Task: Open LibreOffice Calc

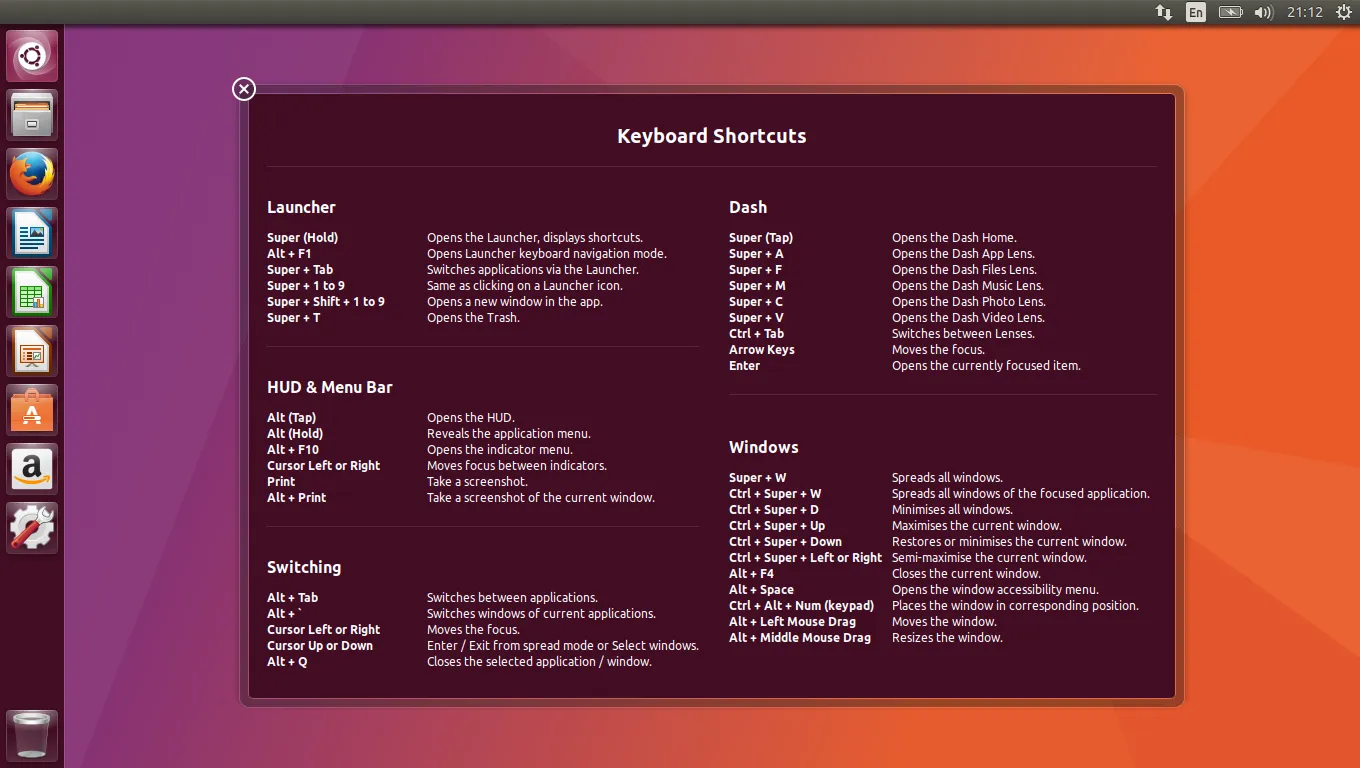Action: [x=31, y=291]
